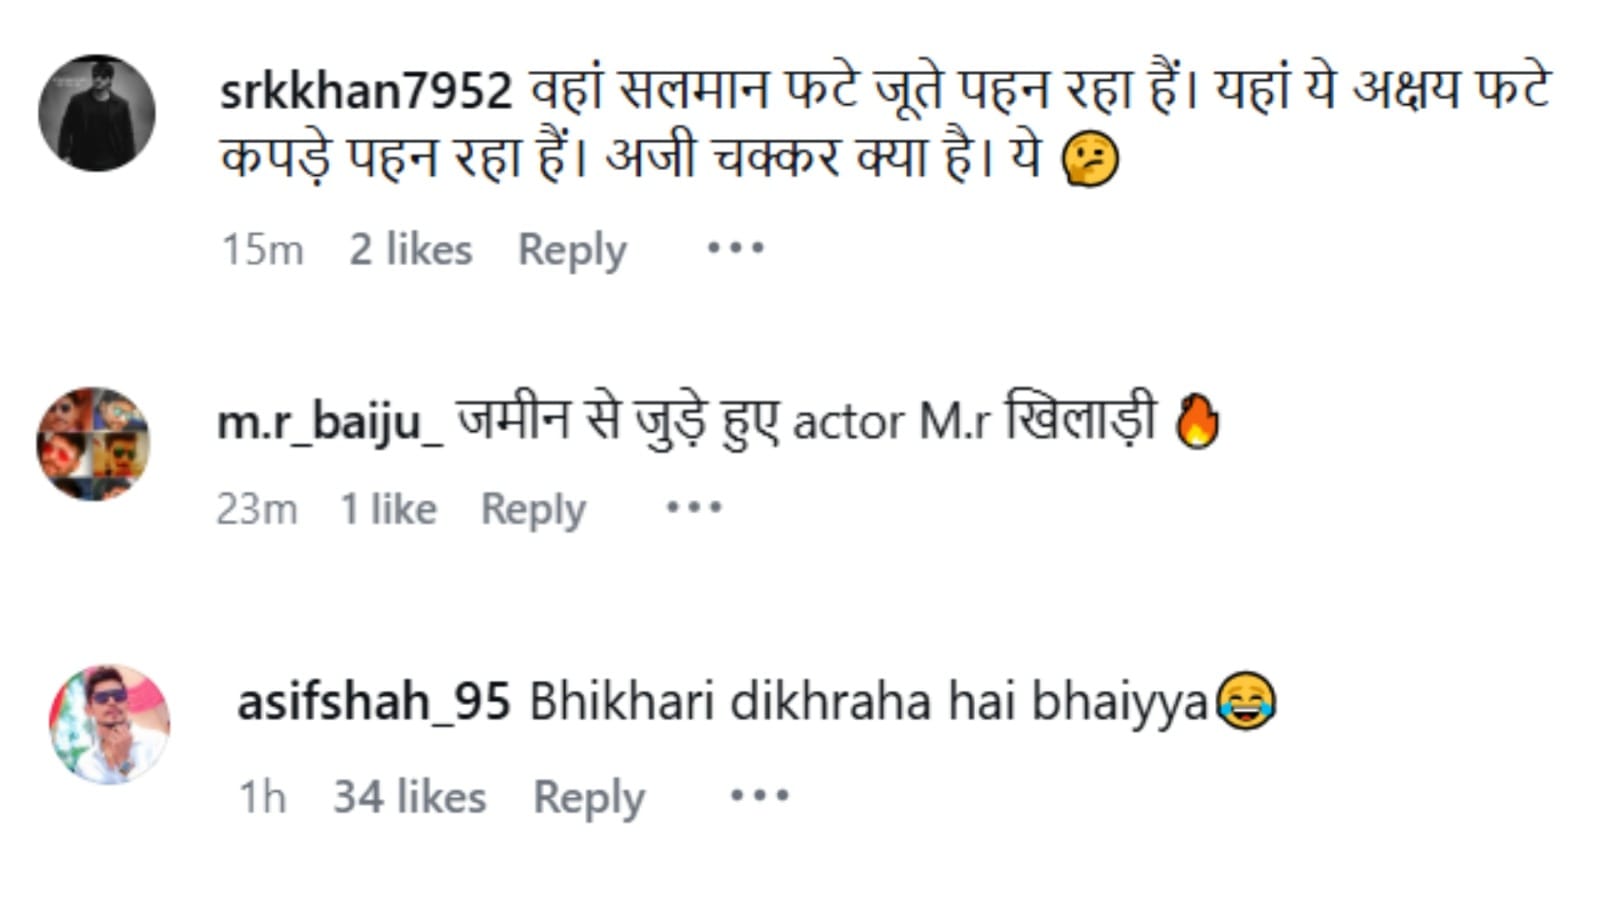The height and width of the screenshot is (900, 1600).
Task: Click the laughing emoji in asifshah_95's comment
Action: coord(1246,701)
